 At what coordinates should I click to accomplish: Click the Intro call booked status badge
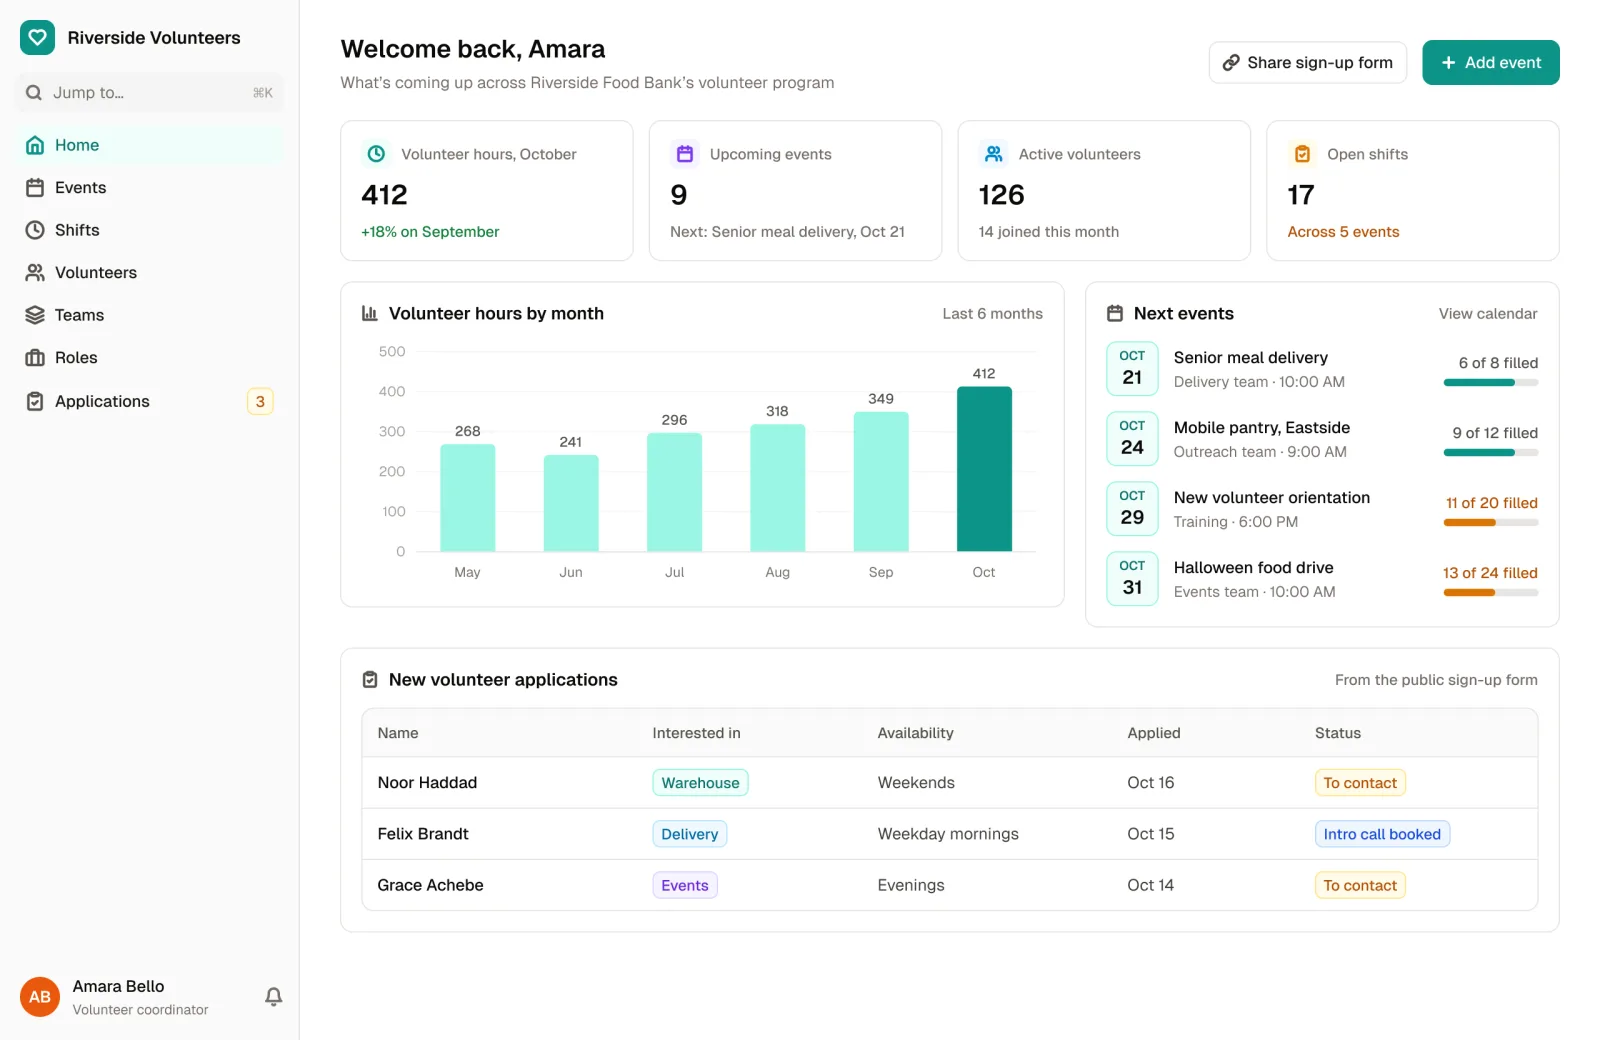[1382, 834]
